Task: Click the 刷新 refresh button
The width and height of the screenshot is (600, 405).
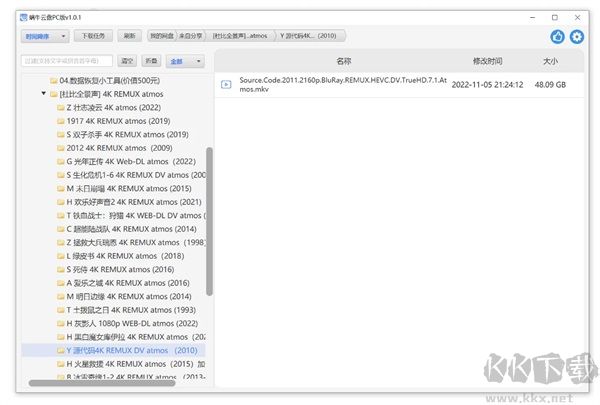Action: click(x=130, y=36)
